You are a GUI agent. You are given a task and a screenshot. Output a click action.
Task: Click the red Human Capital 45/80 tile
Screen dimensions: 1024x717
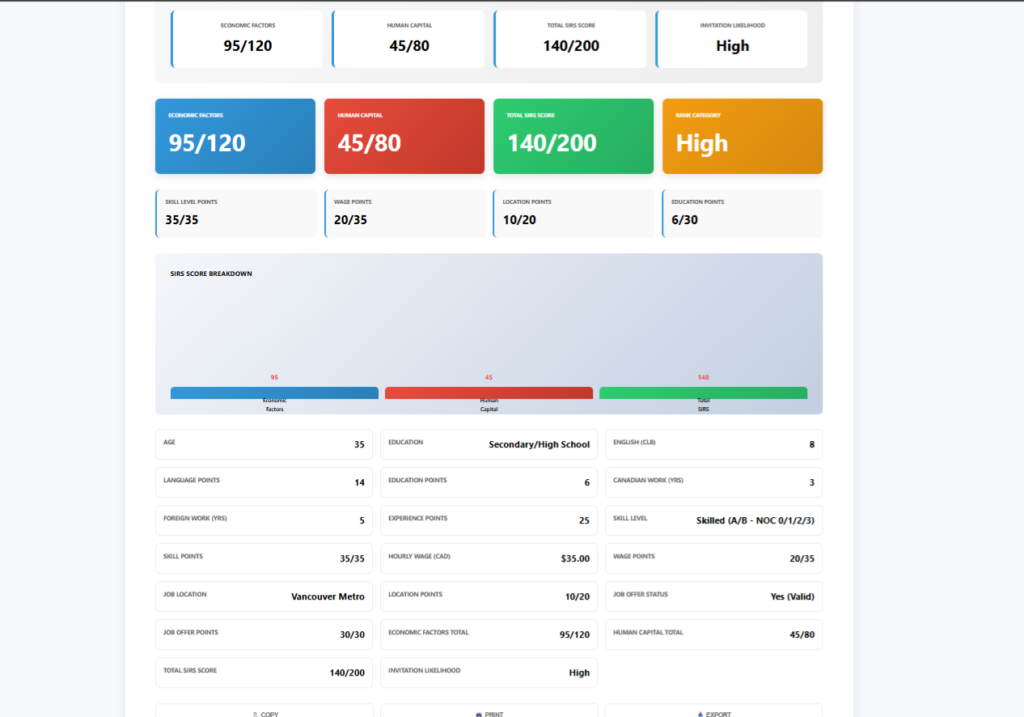point(404,136)
